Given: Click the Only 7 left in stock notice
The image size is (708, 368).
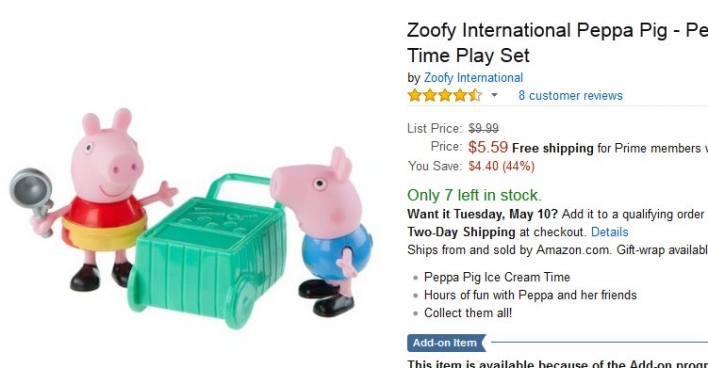Looking at the screenshot, I should [474, 195].
